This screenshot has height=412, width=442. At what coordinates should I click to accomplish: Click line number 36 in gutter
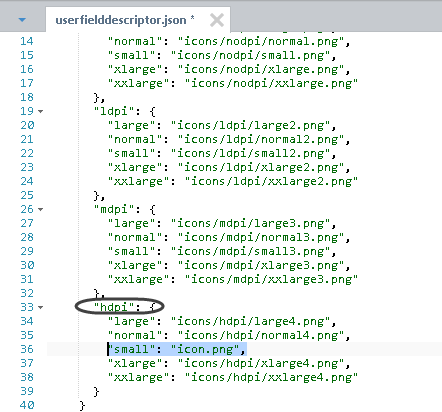click(27, 349)
